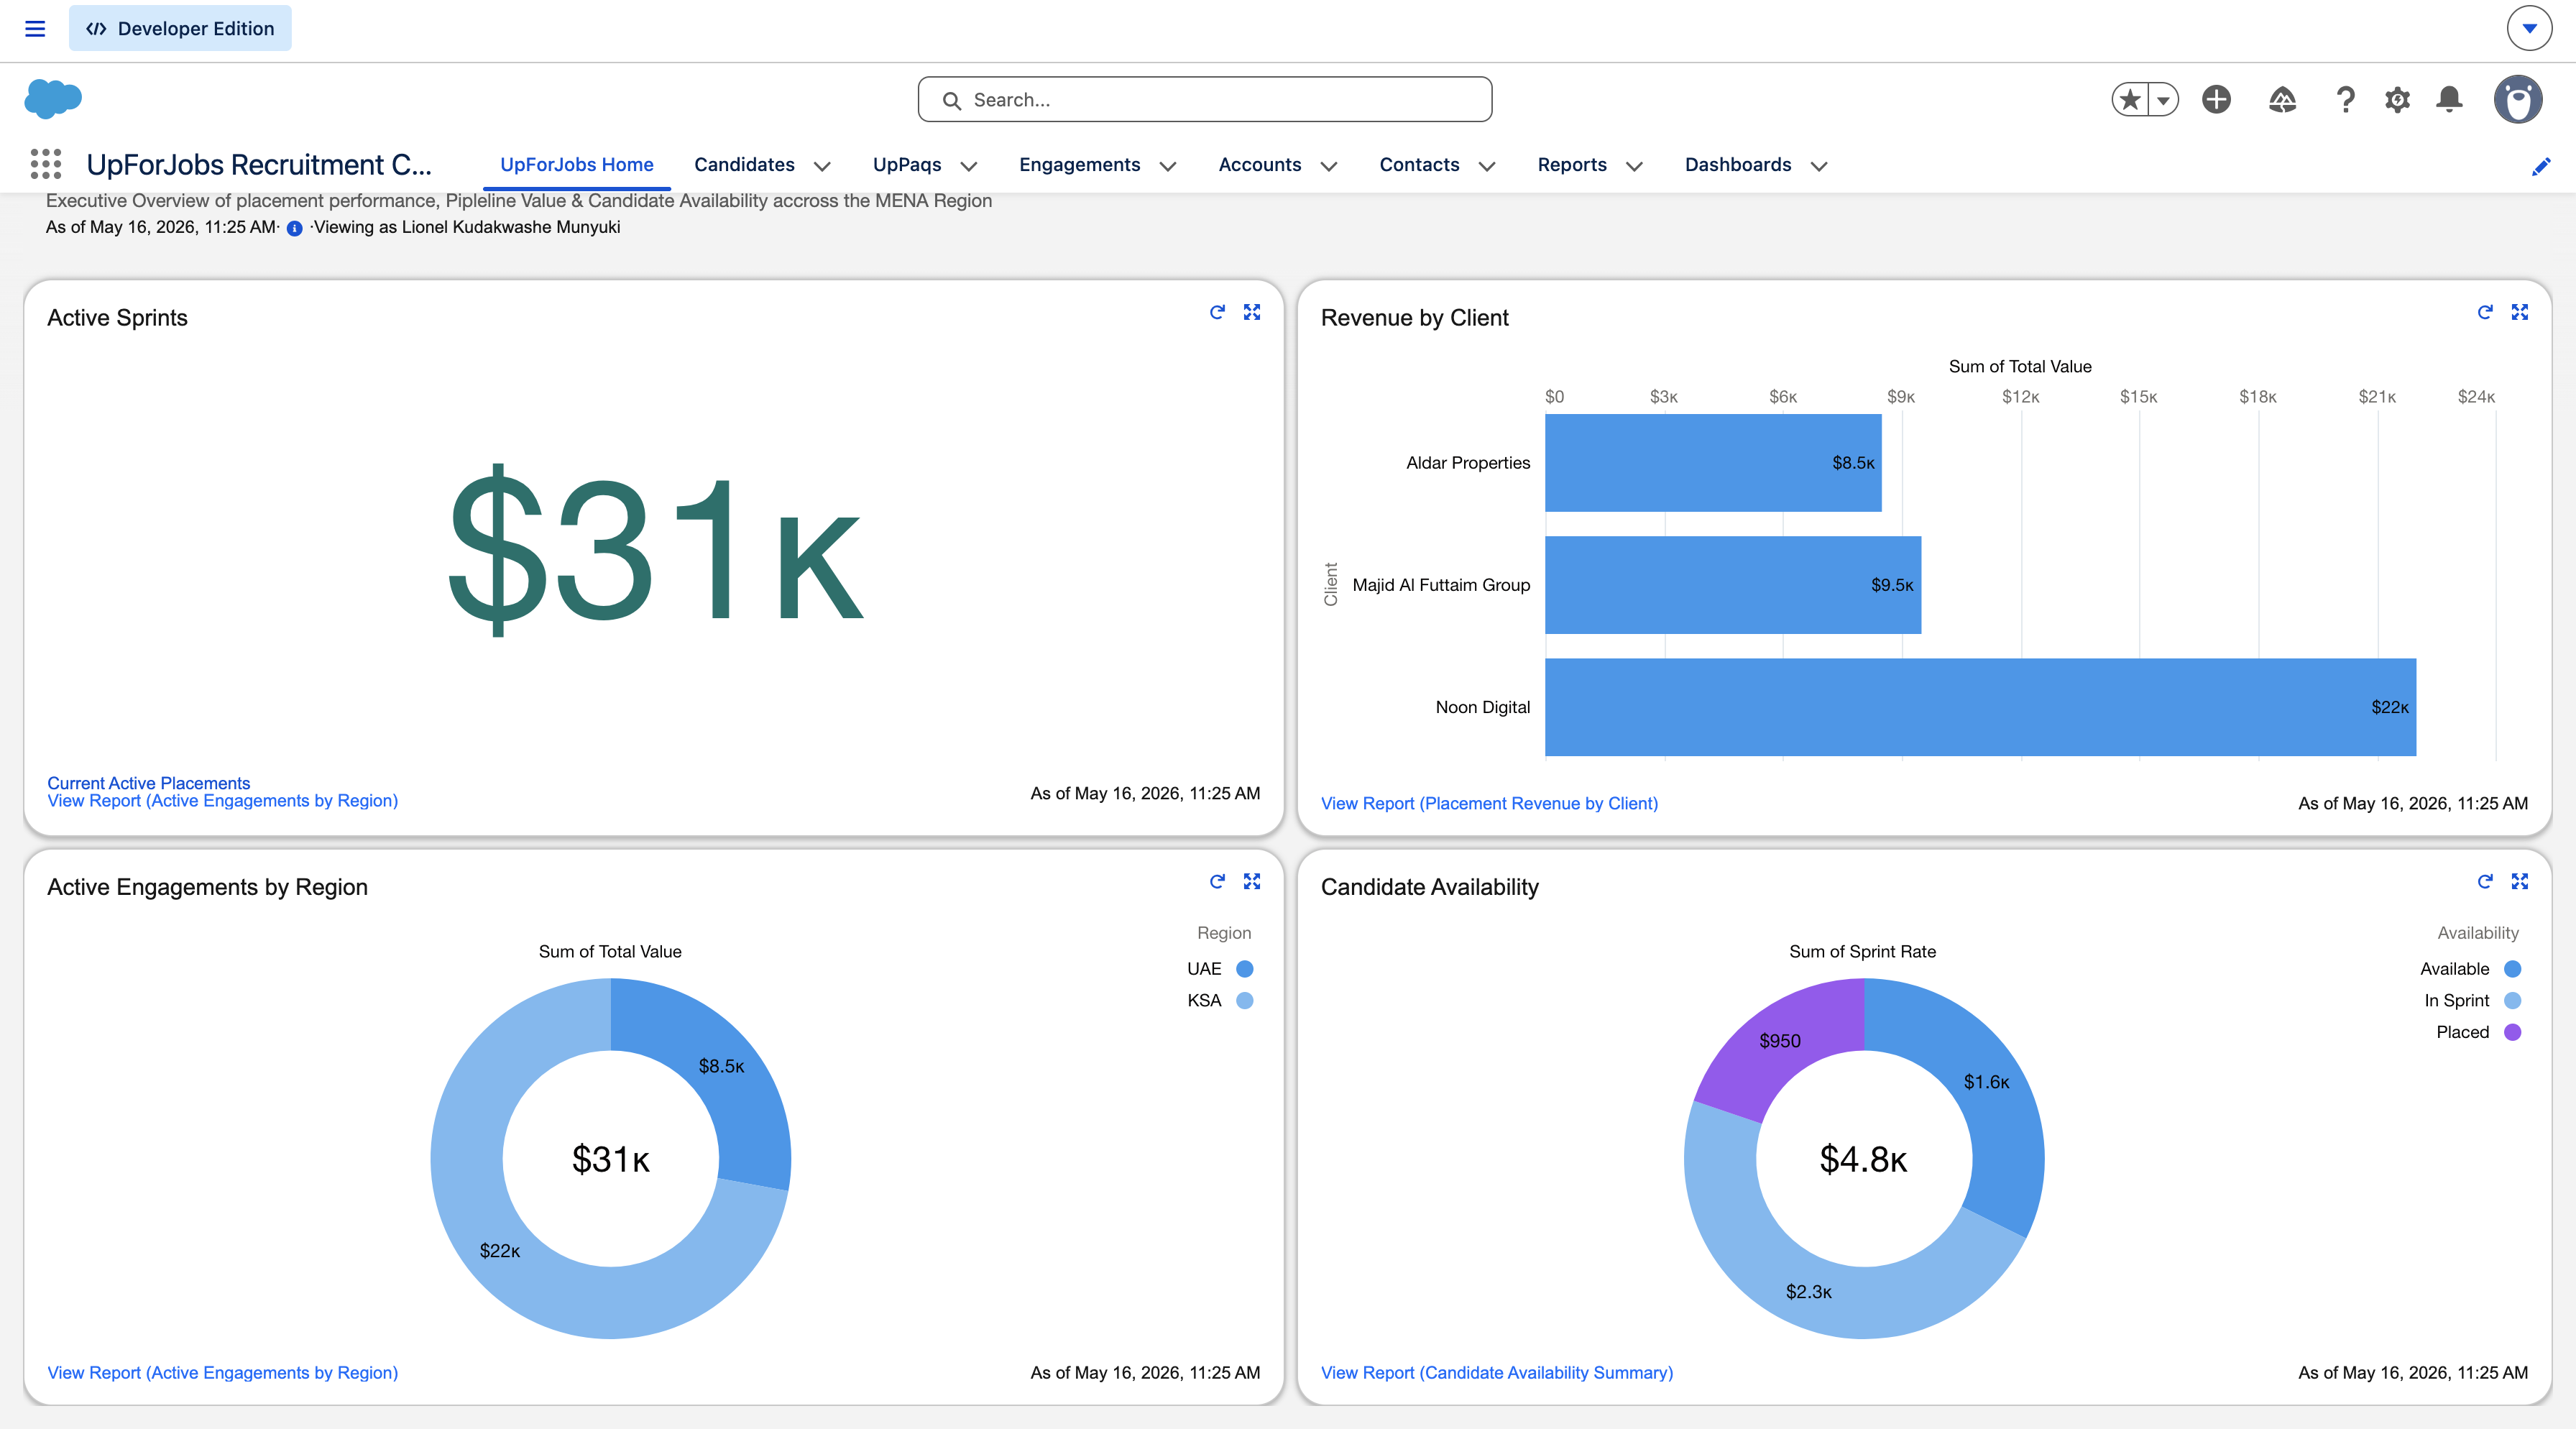Refresh Active Engagements by Region chart
Screen dimensions: 2576x1429
pos(1217,881)
